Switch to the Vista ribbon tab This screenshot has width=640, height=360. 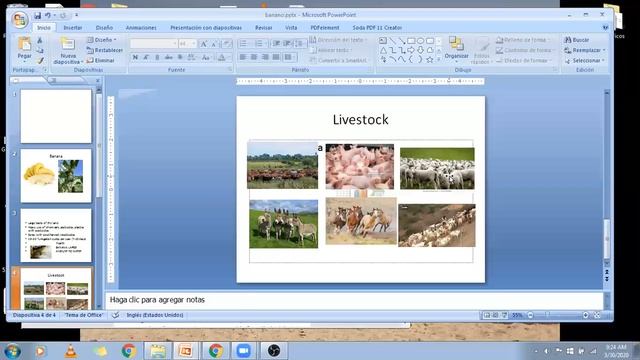pyautogui.click(x=291, y=28)
